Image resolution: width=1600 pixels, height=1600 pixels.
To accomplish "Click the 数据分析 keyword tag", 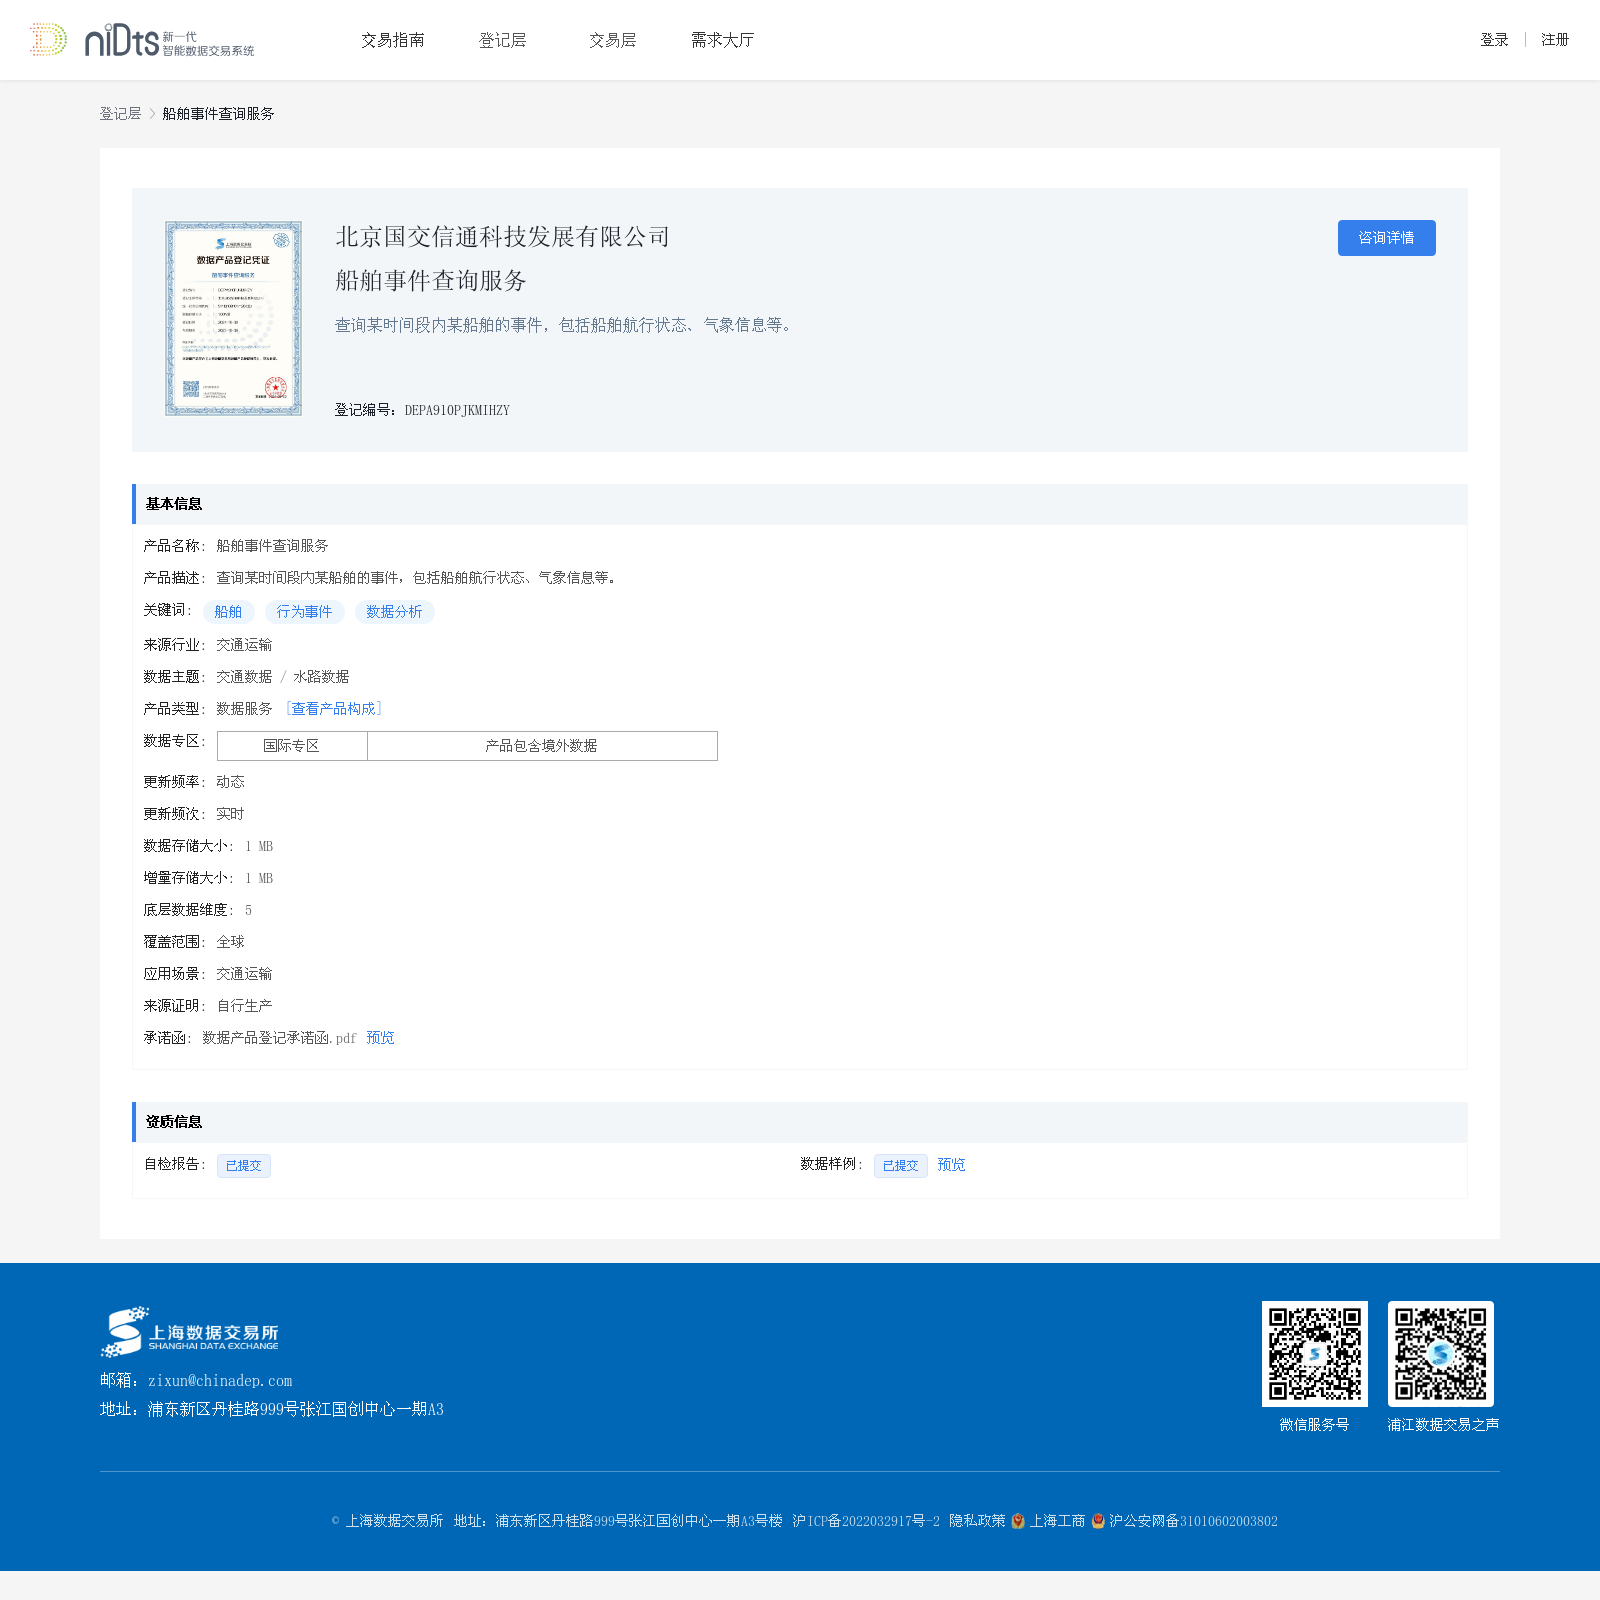I will coord(394,612).
